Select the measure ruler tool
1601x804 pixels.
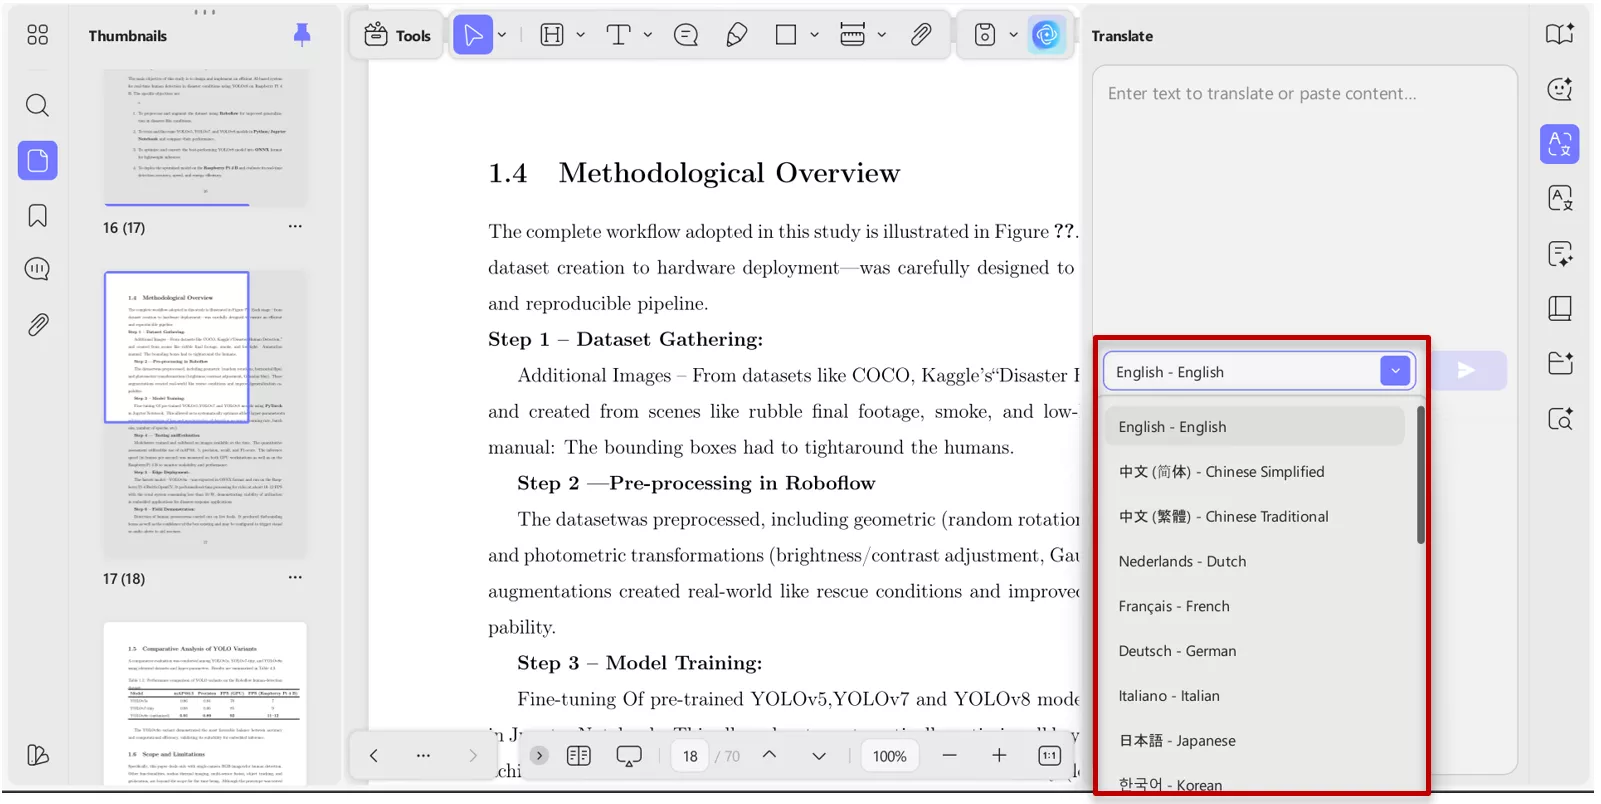coord(852,35)
